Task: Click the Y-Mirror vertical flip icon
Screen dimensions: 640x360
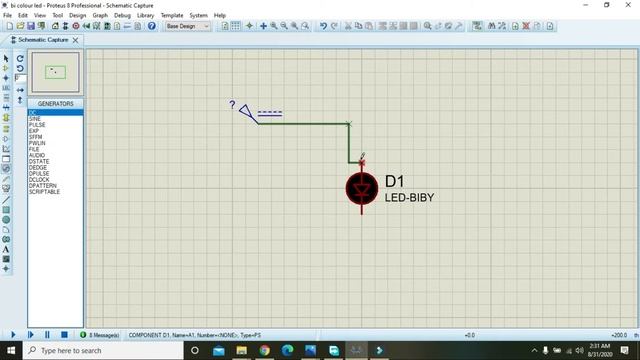Action: click(20, 100)
